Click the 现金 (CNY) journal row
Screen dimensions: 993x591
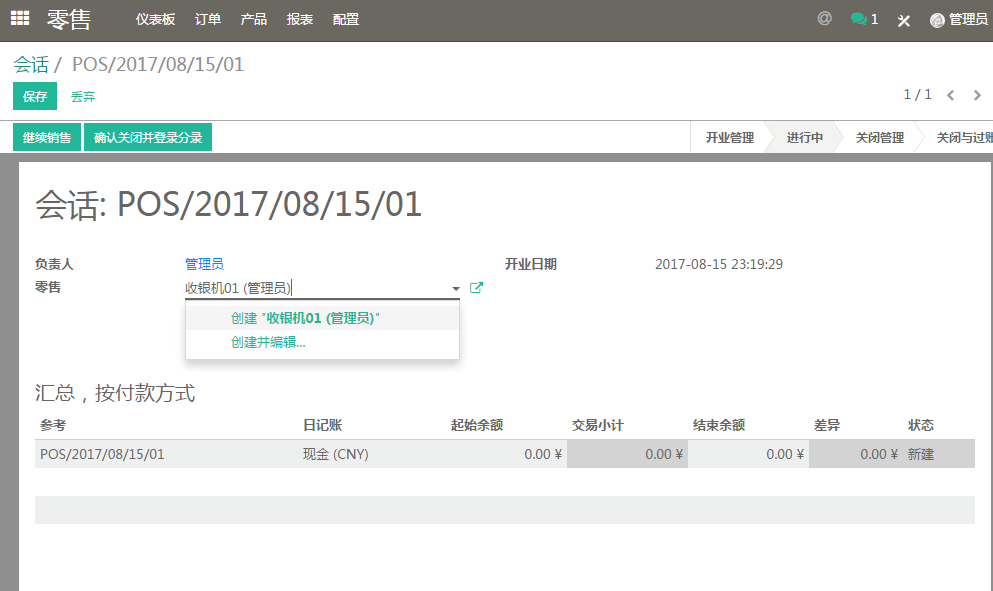pyautogui.click(x=336, y=454)
